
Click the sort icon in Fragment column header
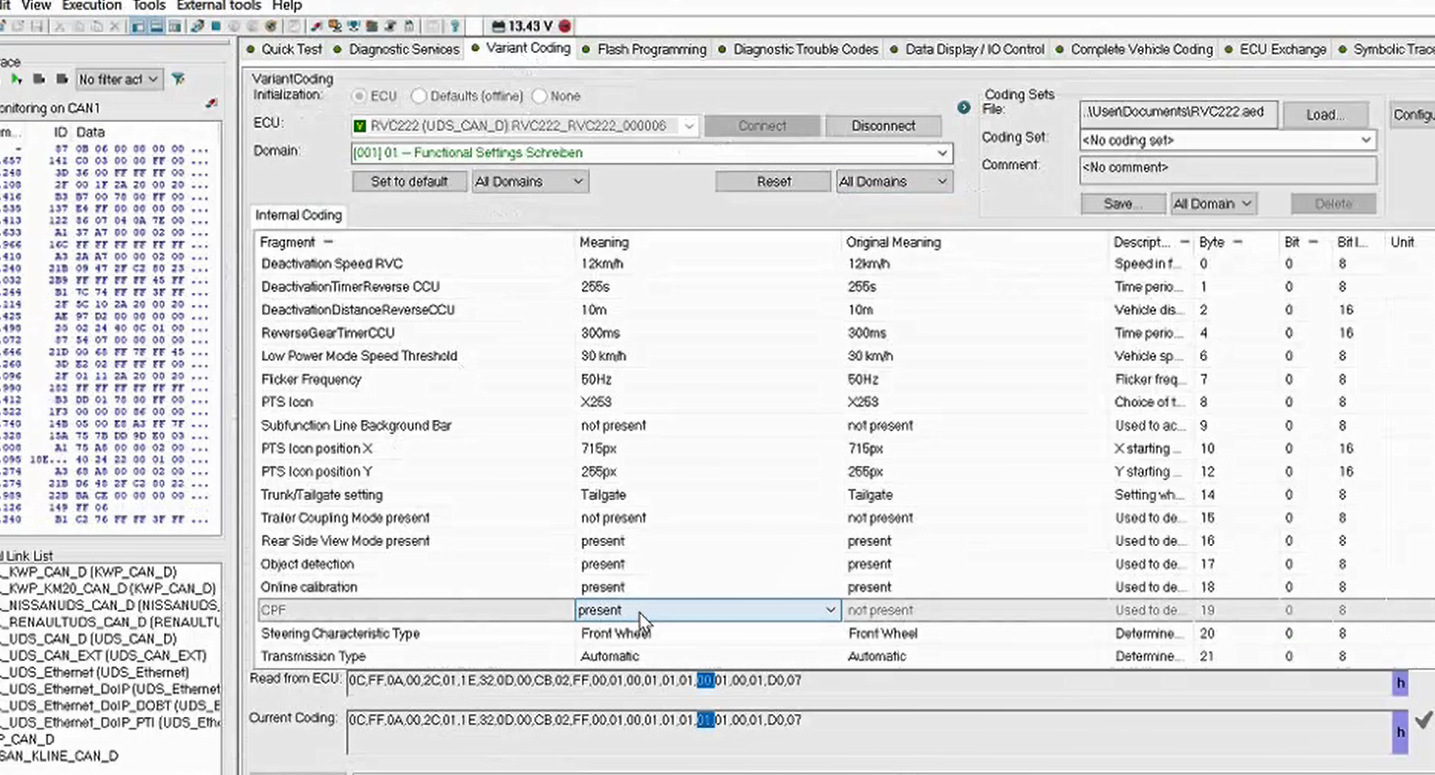tap(328, 242)
